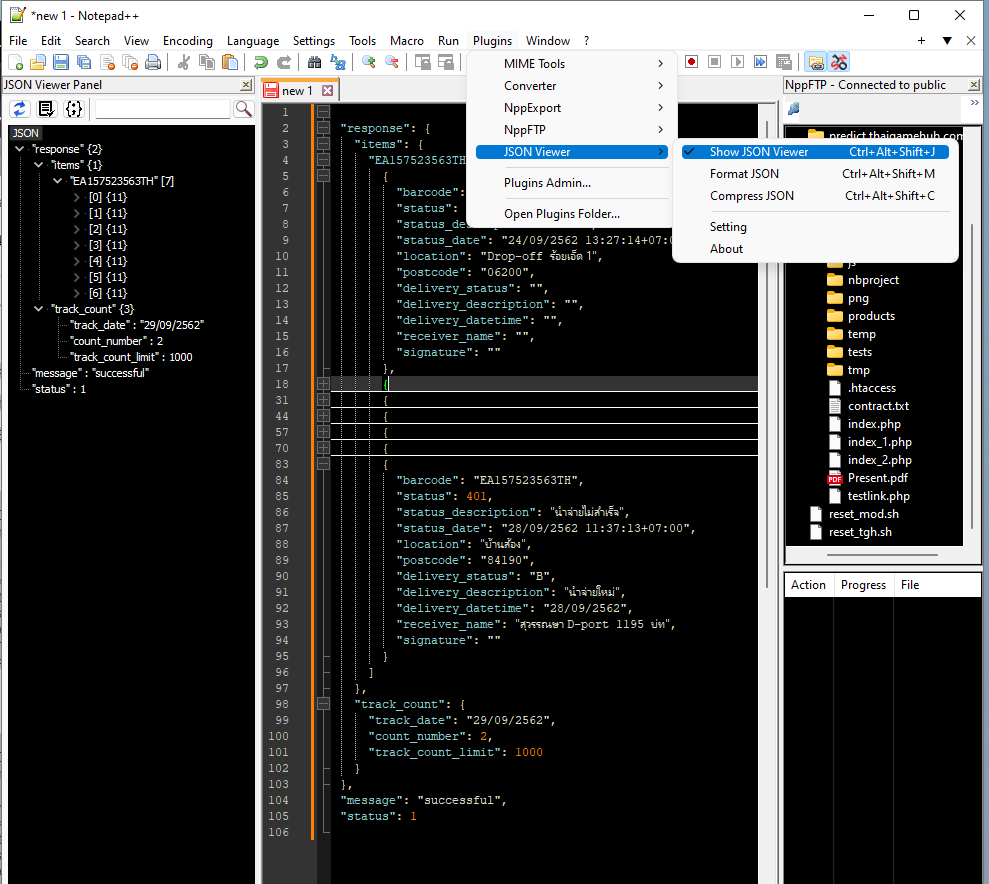
Task: Toggle checked Show JSON Viewer menu item
Action: pos(815,152)
